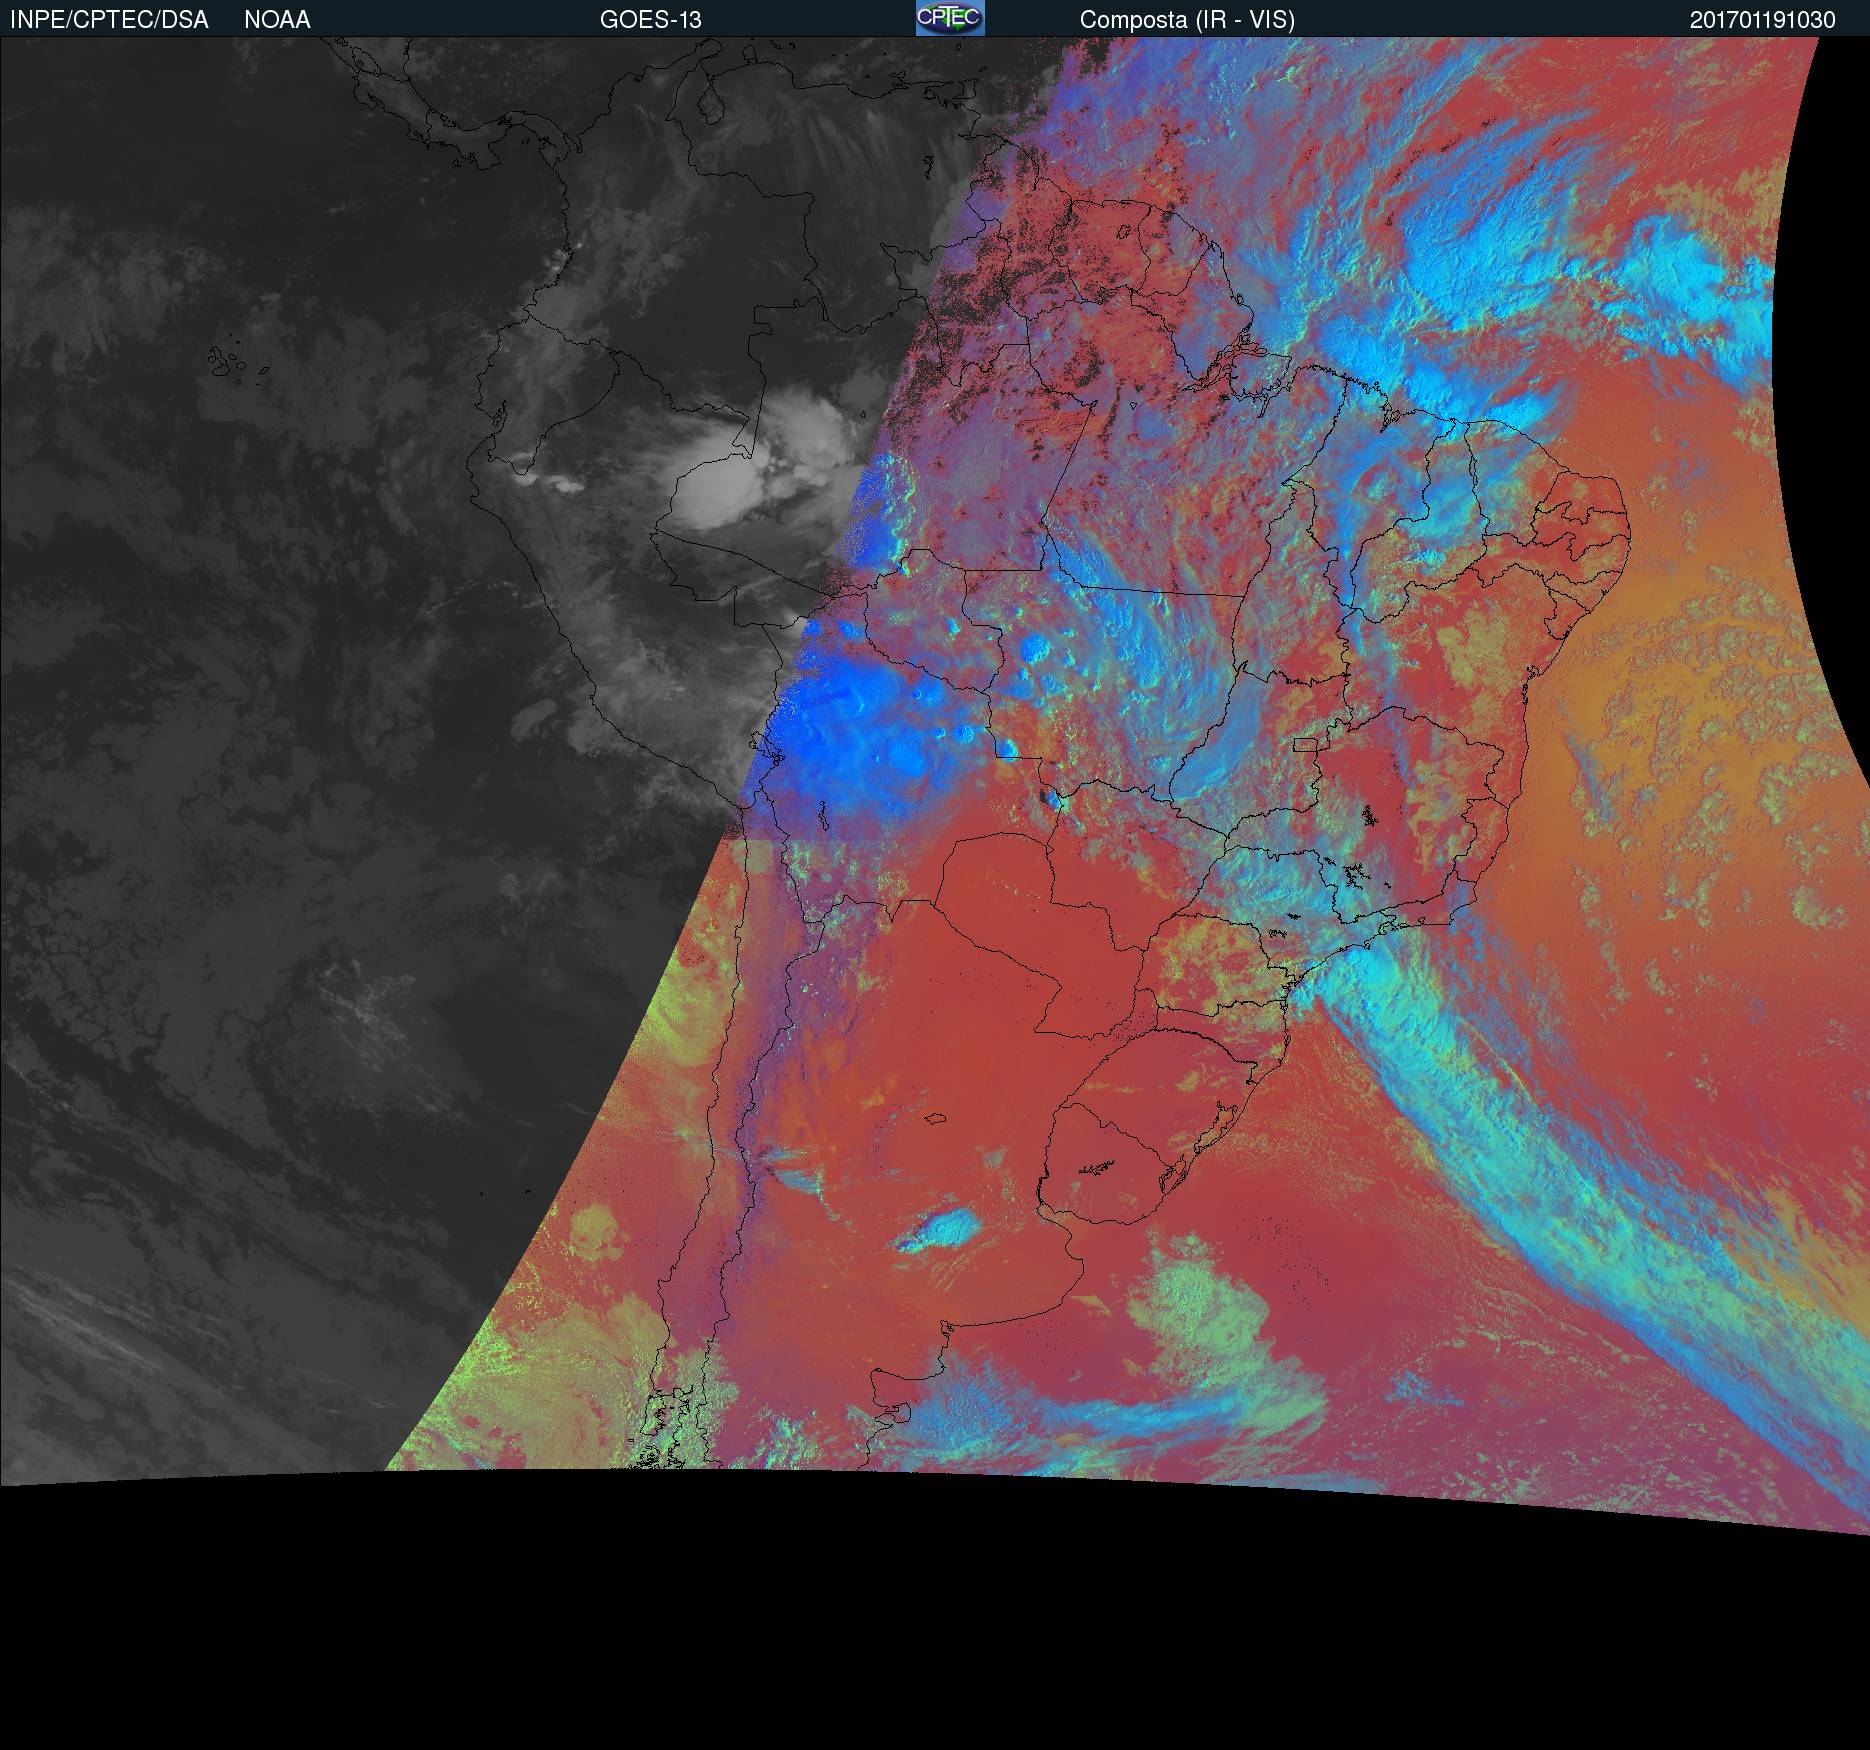Viewport: 1870px width, 1750px height.
Task: Click the GOES-13 satellite label
Action: pyautogui.click(x=651, y=20)
